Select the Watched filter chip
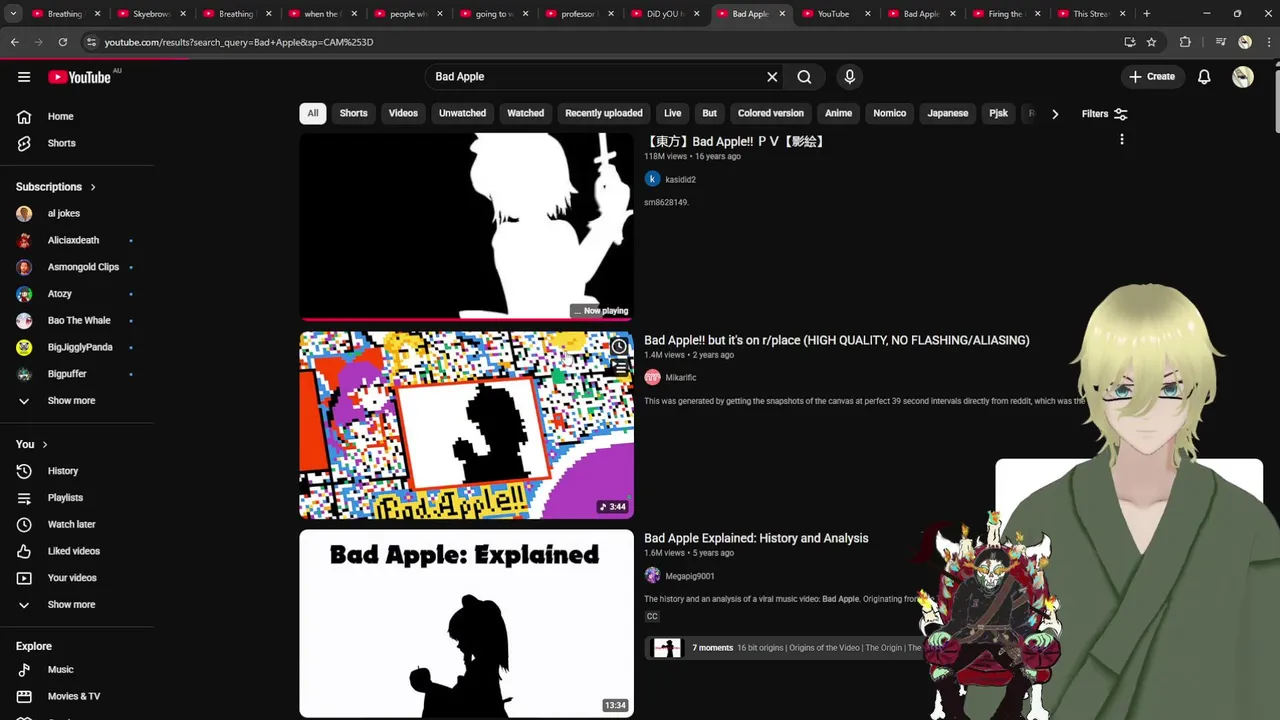Image resolution: width=1280 pixels, height=720 pixels. click(x=525, y=113)
